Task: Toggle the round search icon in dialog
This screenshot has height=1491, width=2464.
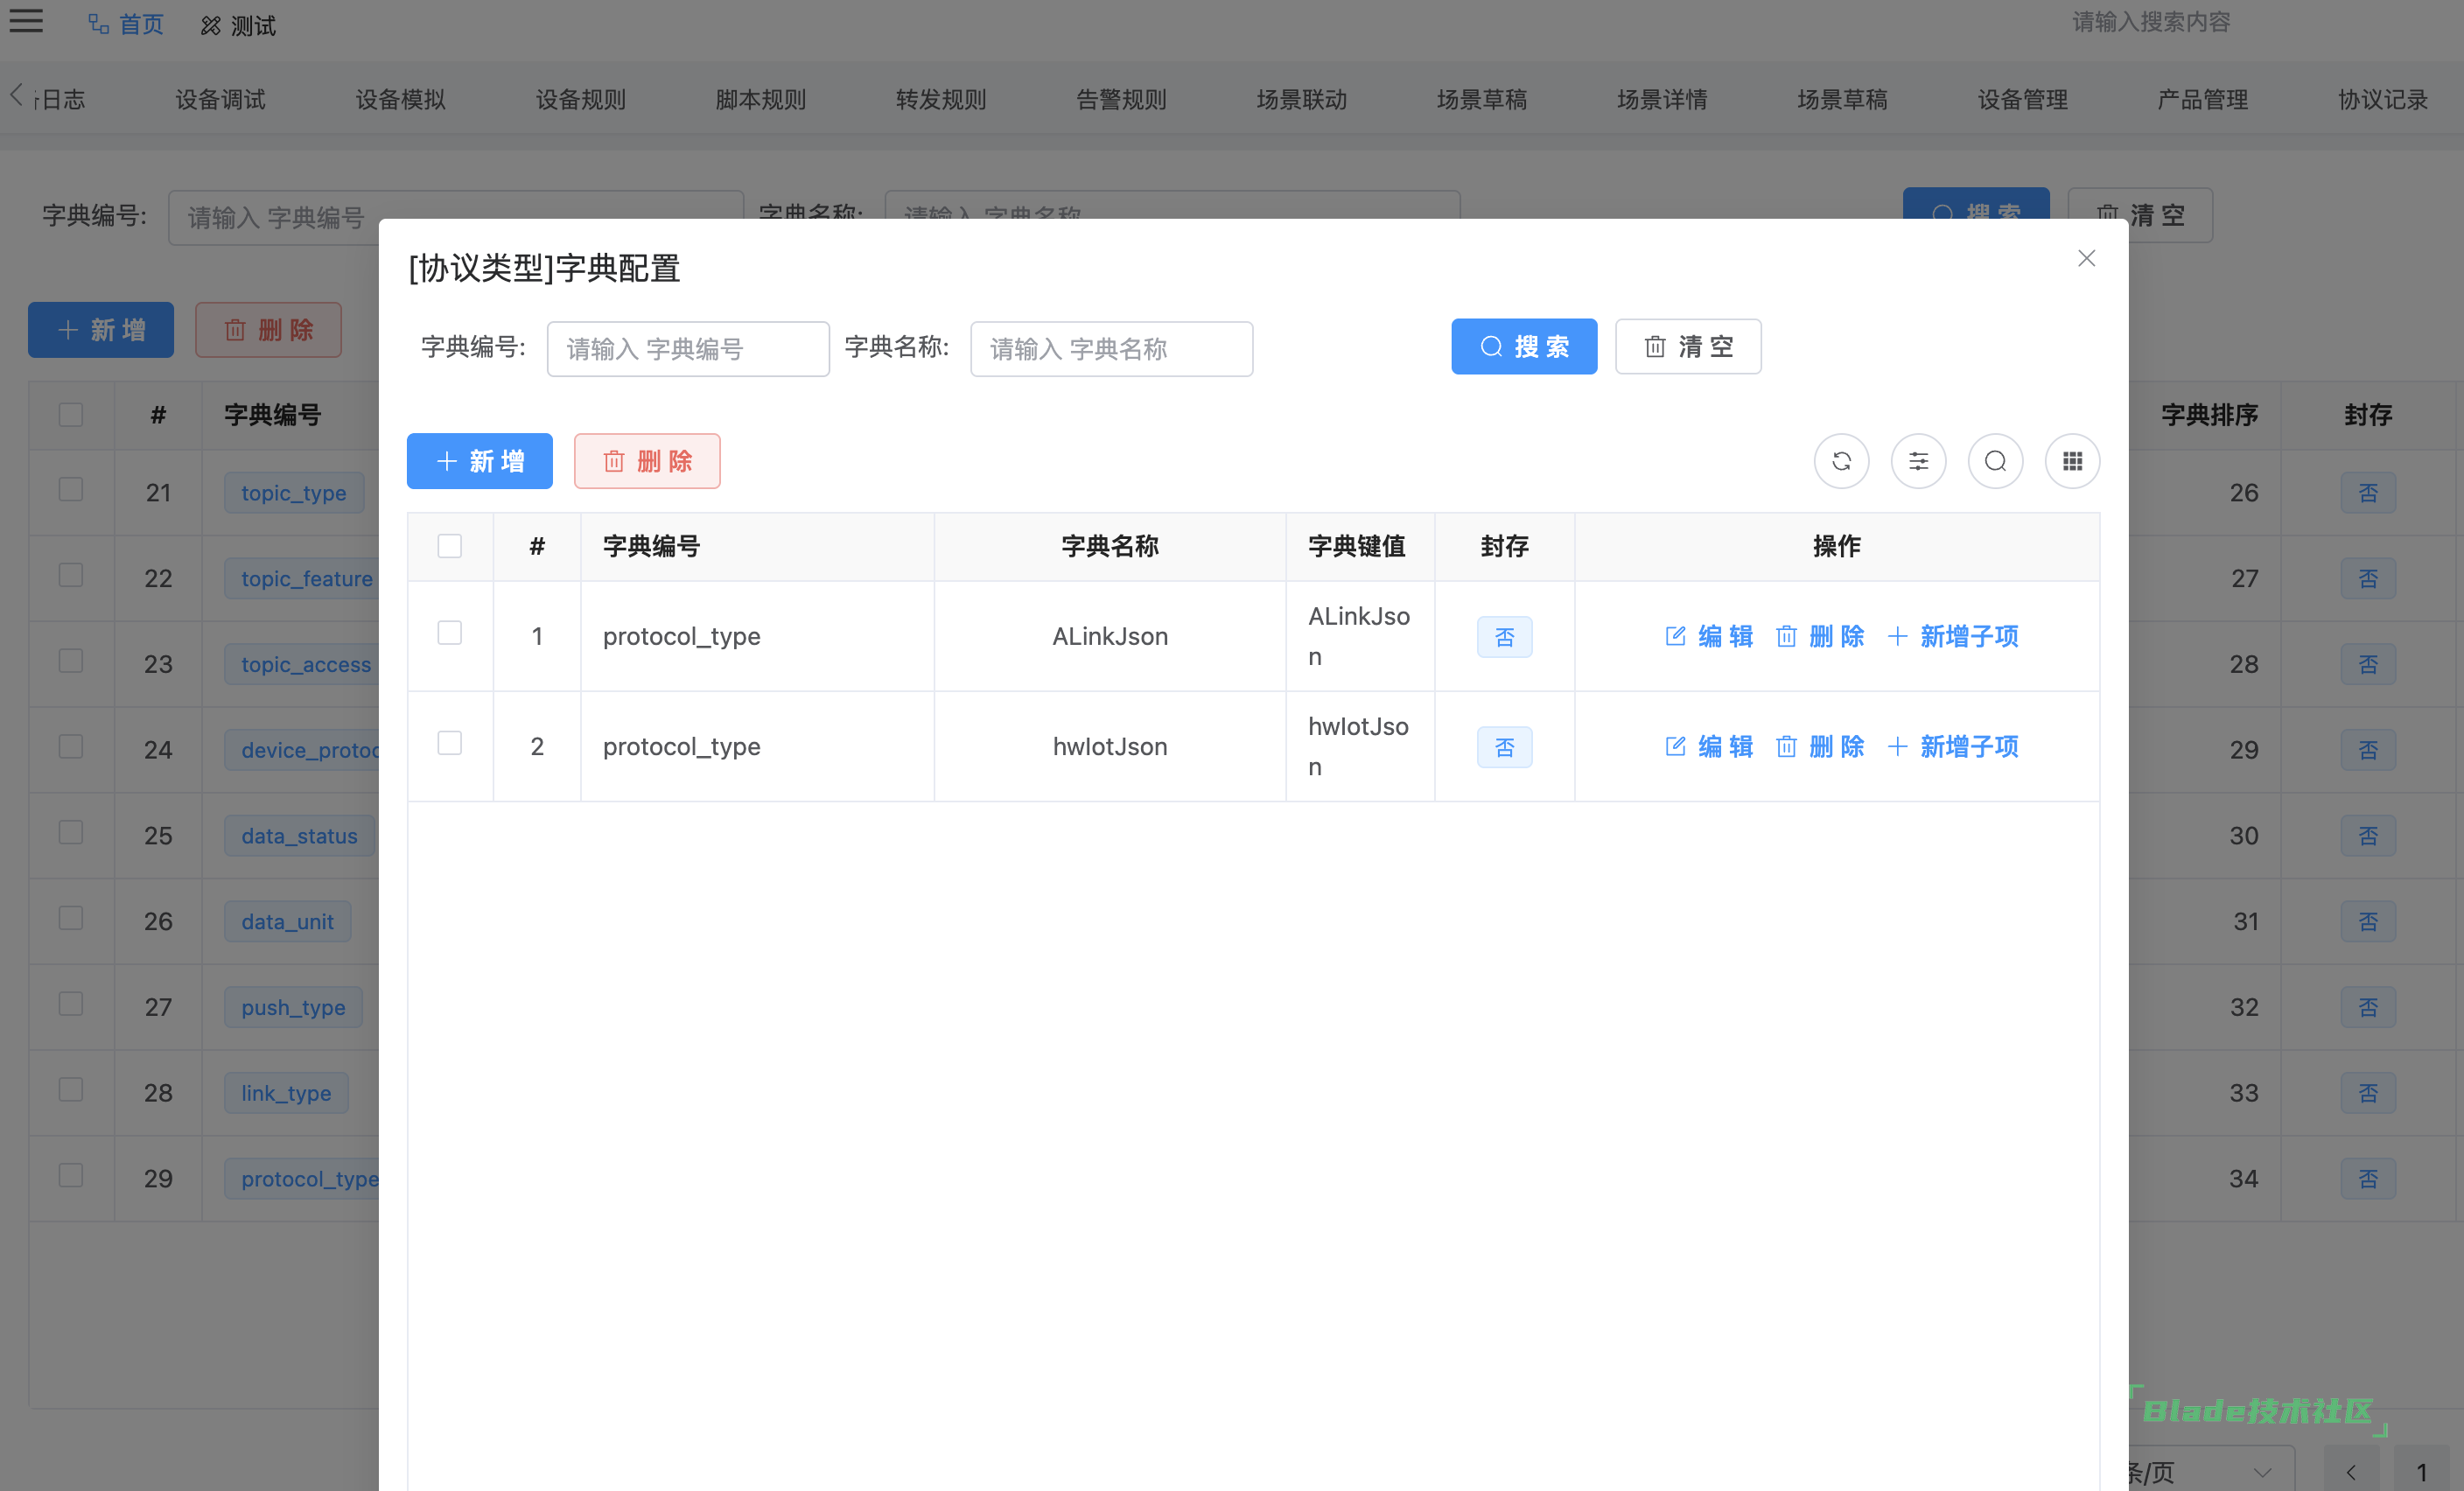Action: (x=1995, y=461)
